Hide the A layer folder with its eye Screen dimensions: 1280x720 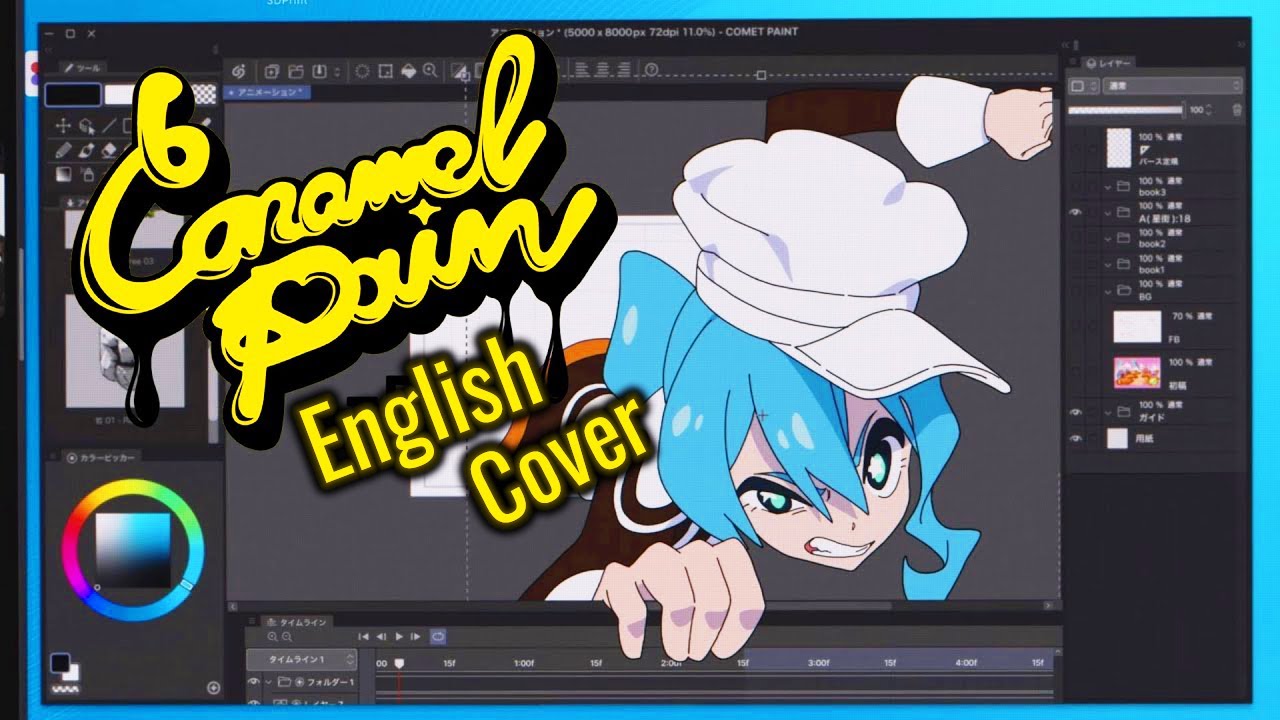point(1077,212)
